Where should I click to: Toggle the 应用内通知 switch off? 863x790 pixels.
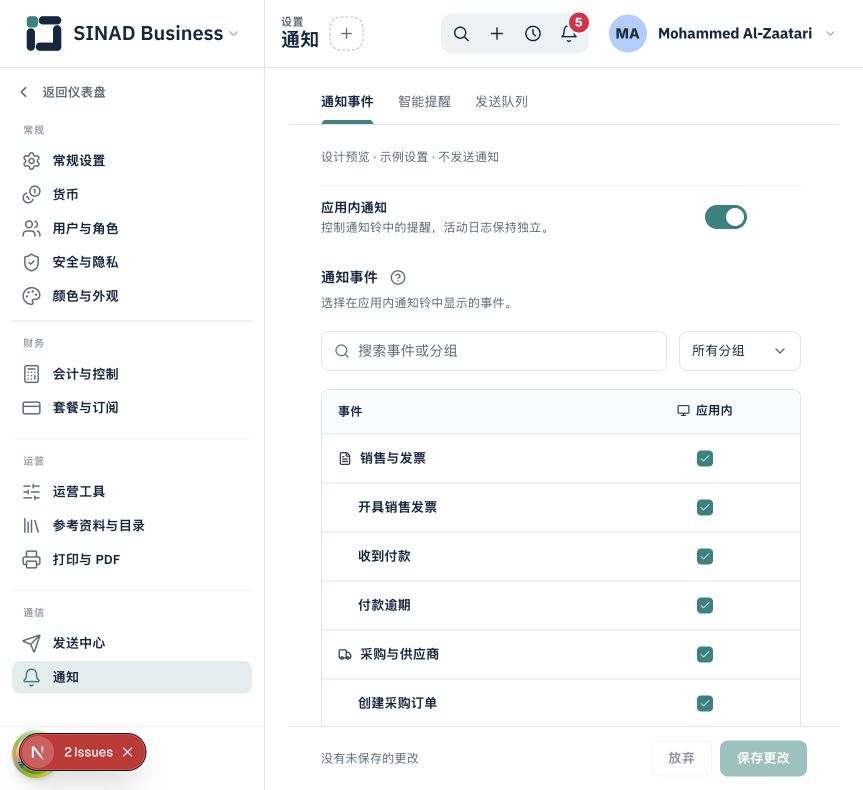pos(726,217)
